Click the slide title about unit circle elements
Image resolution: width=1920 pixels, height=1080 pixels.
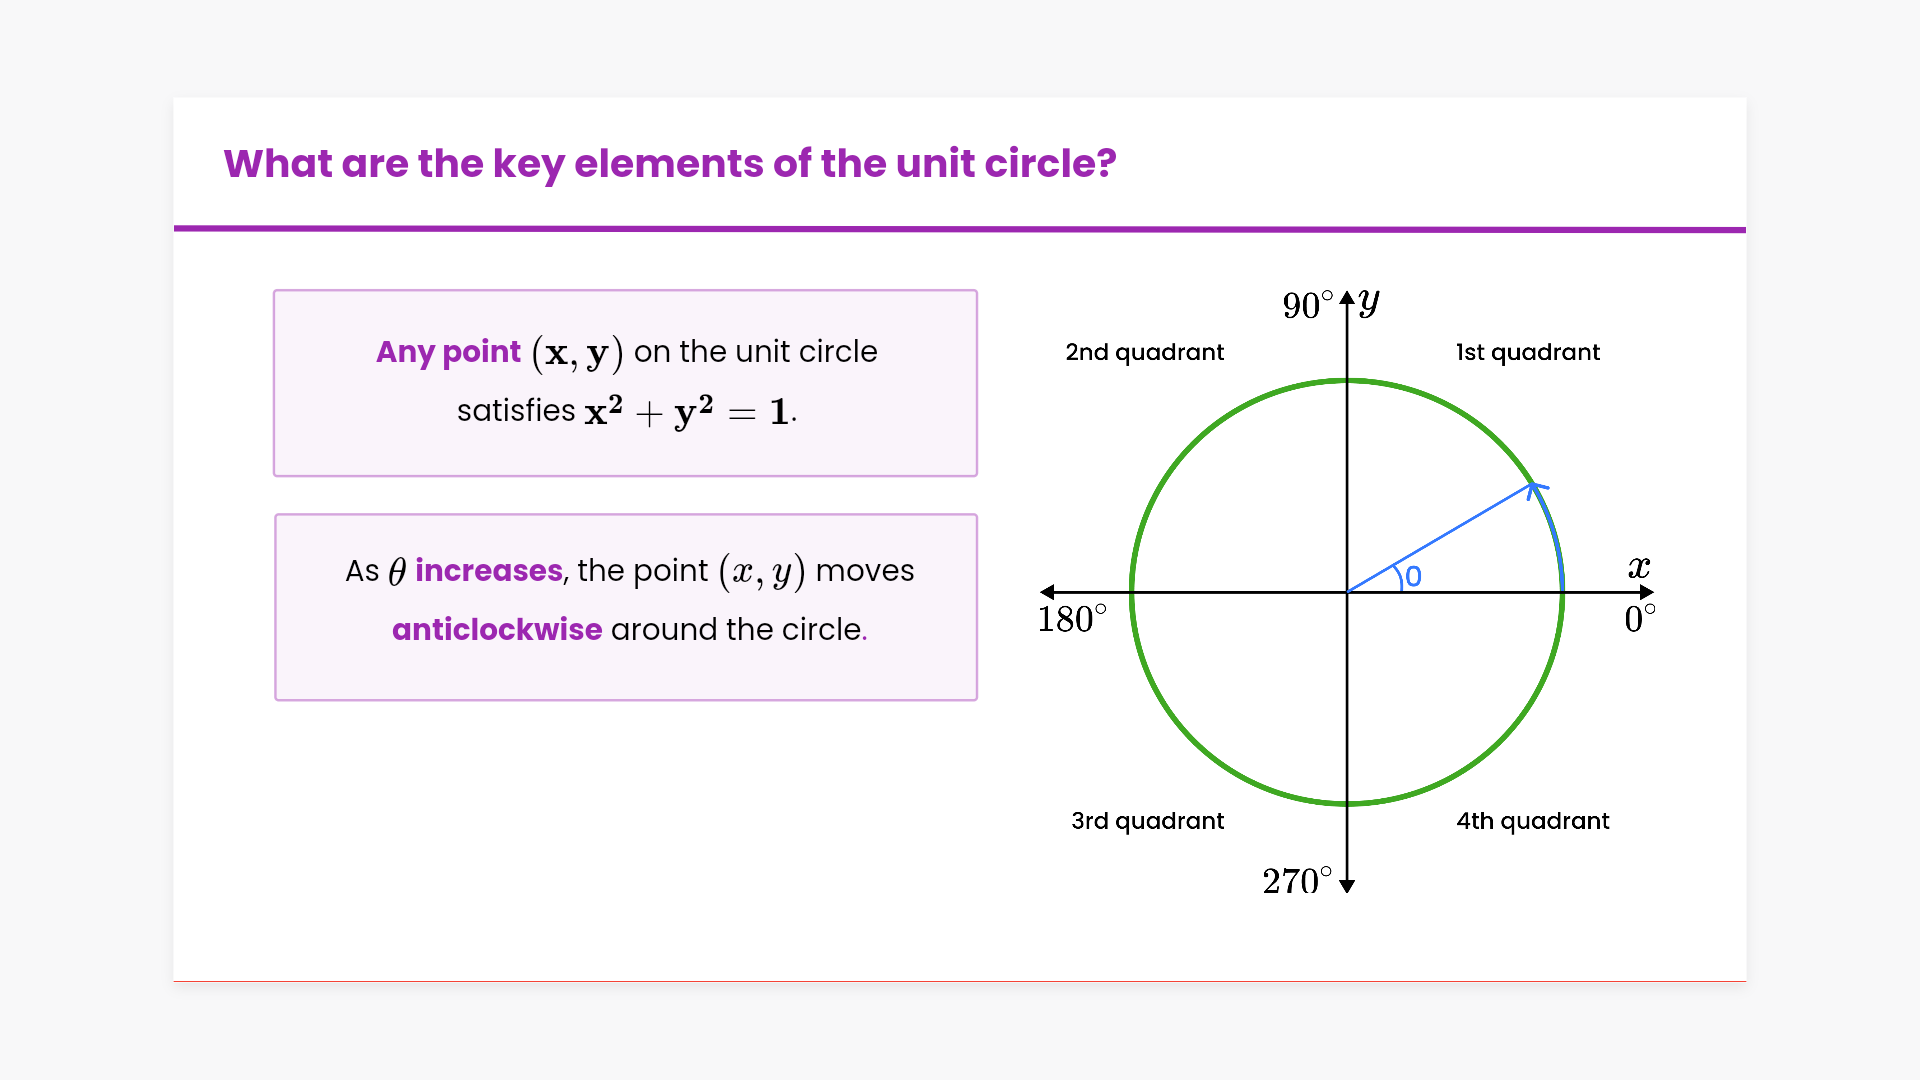669,164
